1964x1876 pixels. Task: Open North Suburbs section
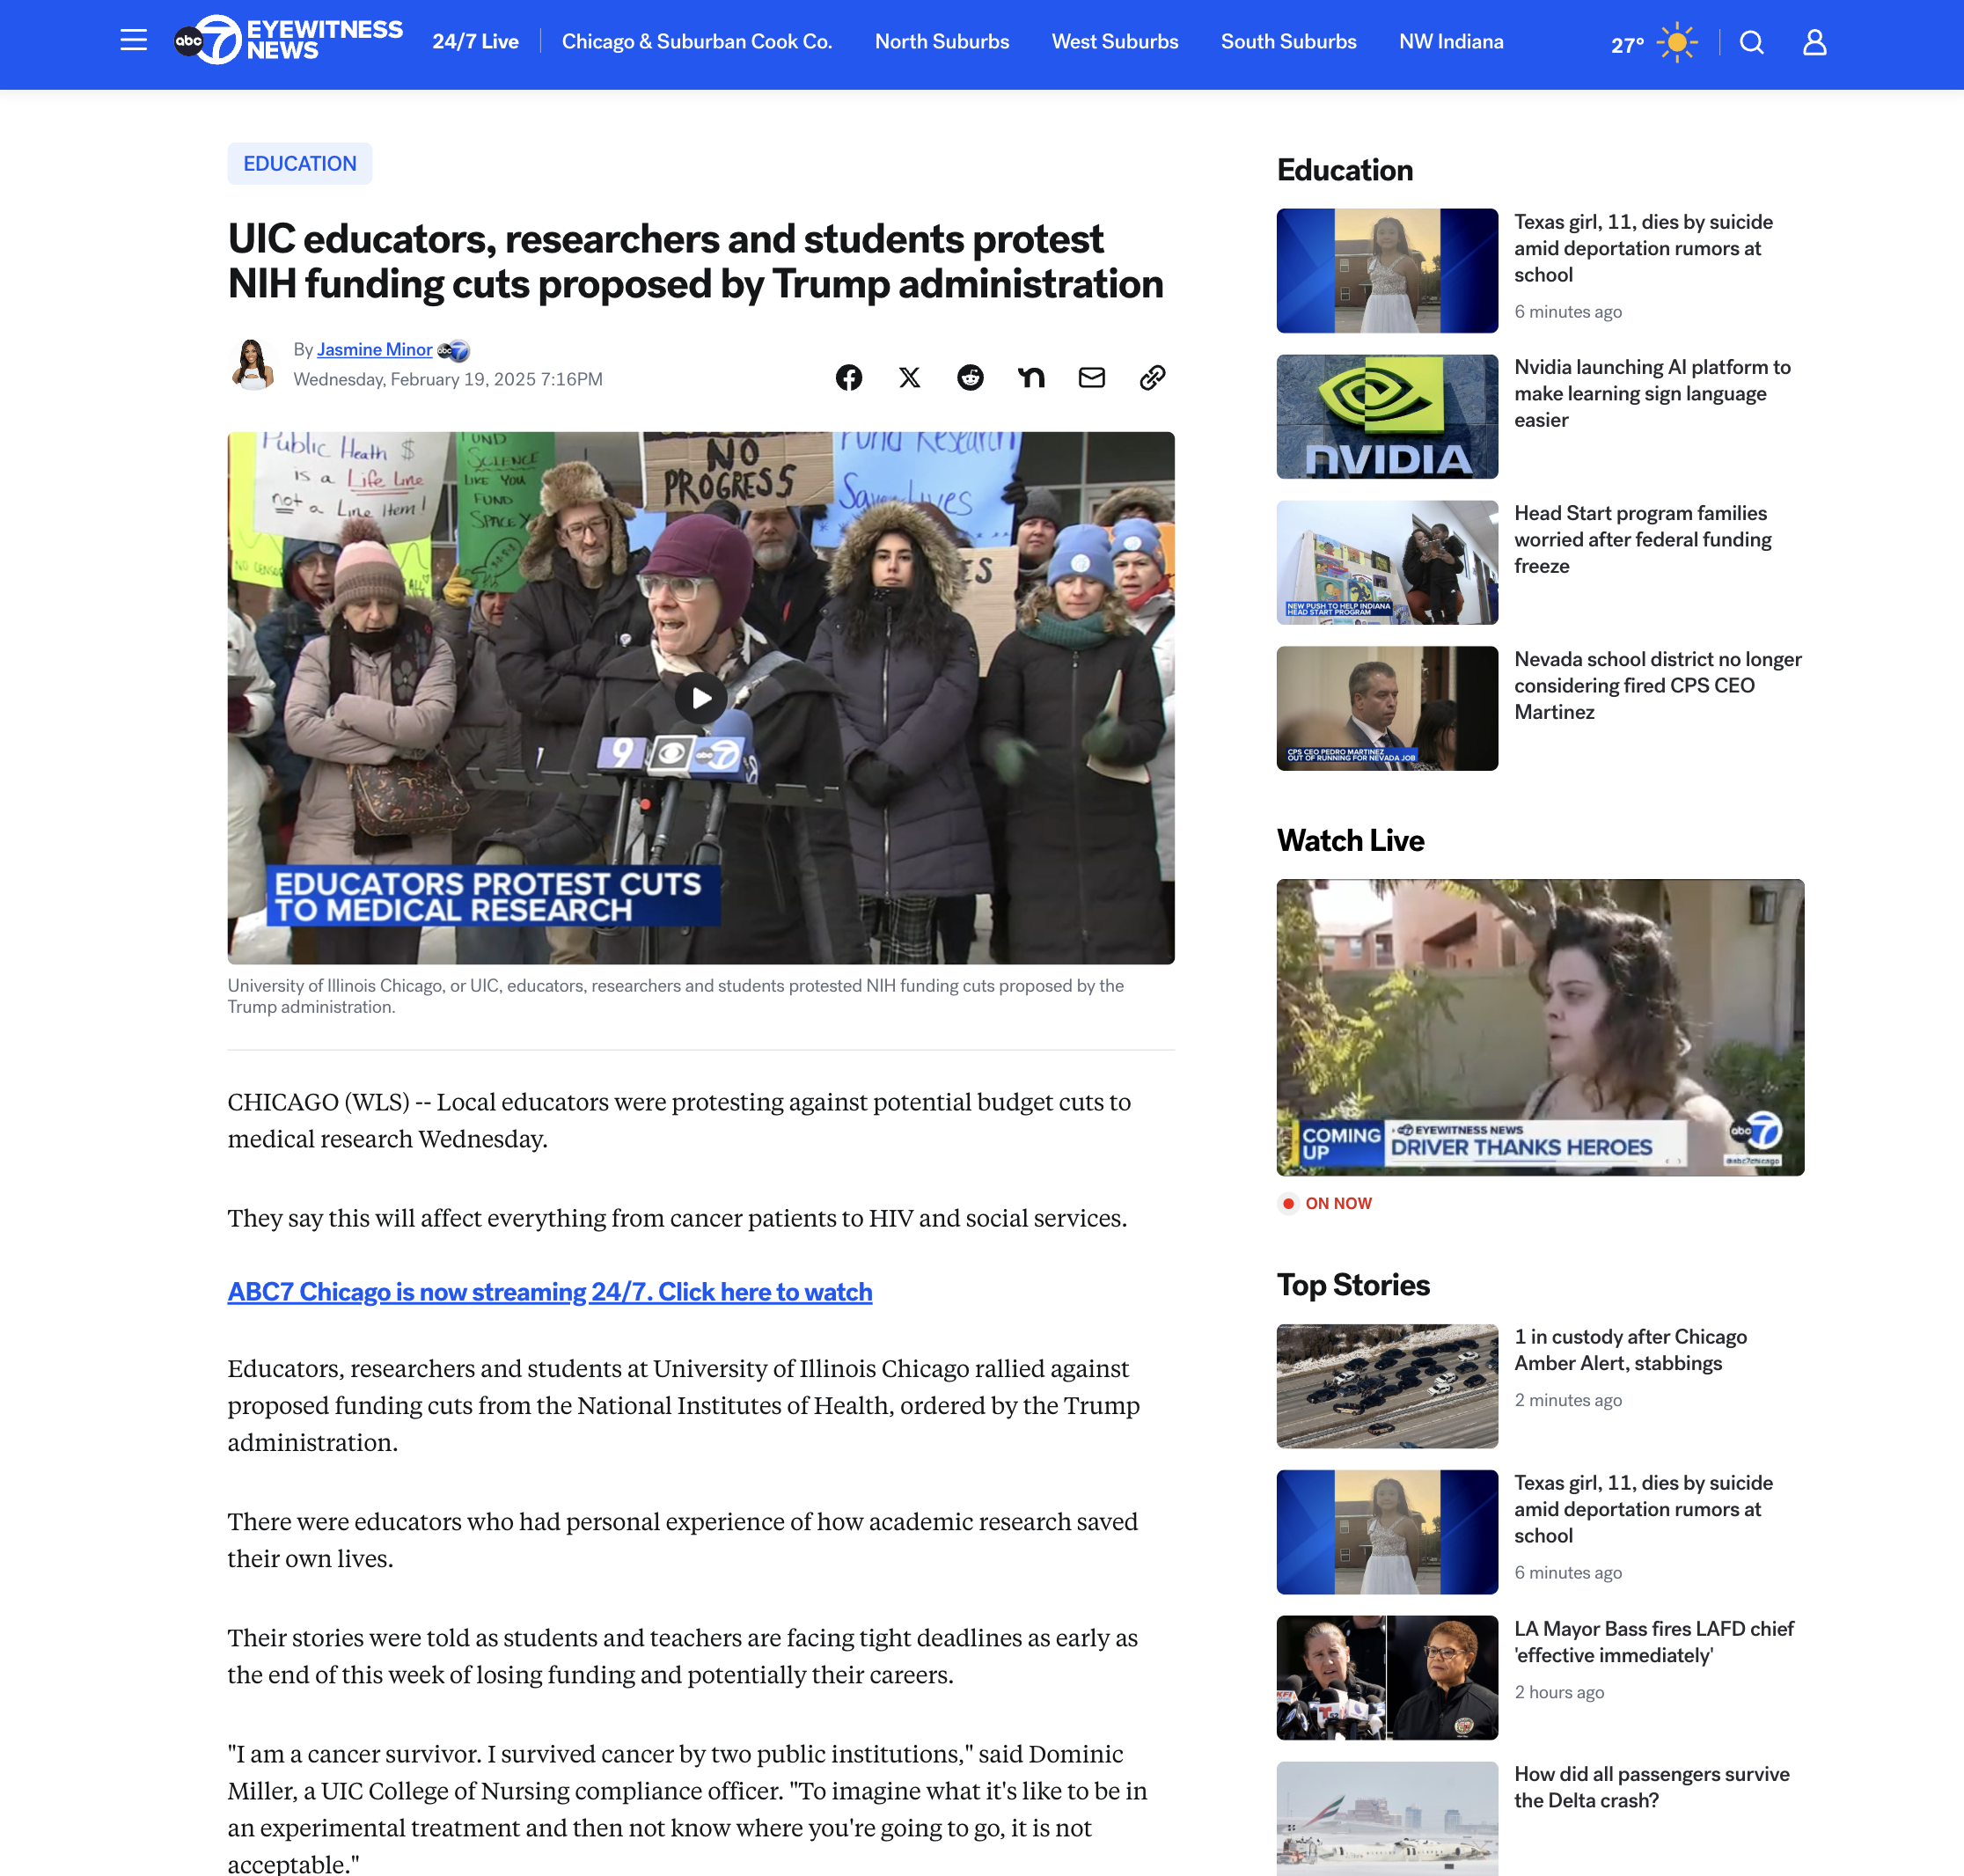click(x=942, y=42)
